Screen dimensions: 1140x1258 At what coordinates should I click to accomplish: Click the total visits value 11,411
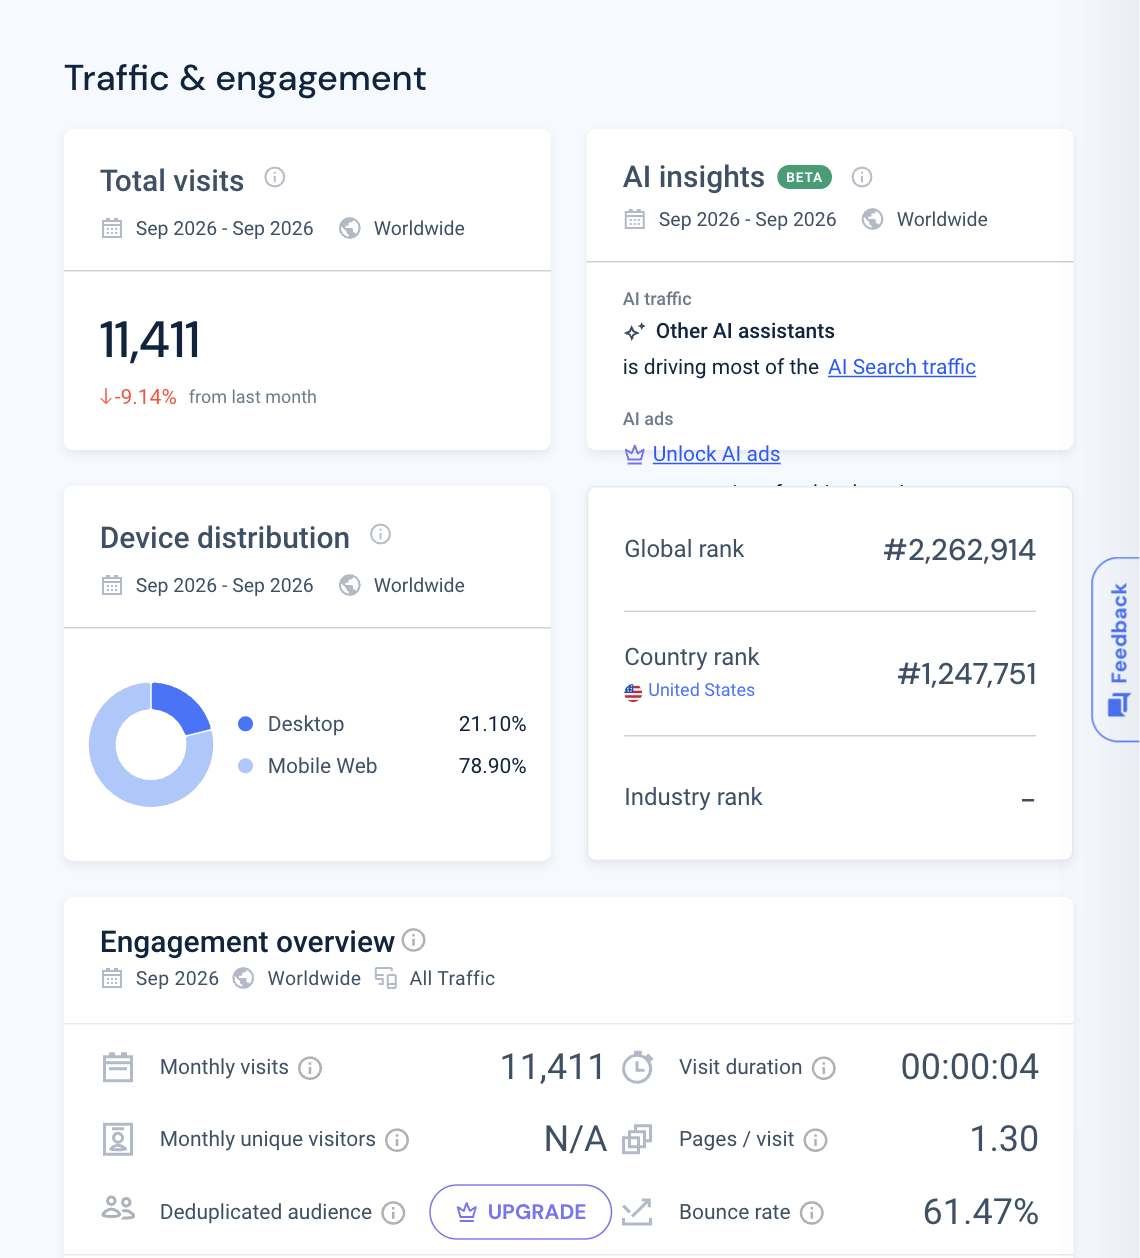[150, 340]
